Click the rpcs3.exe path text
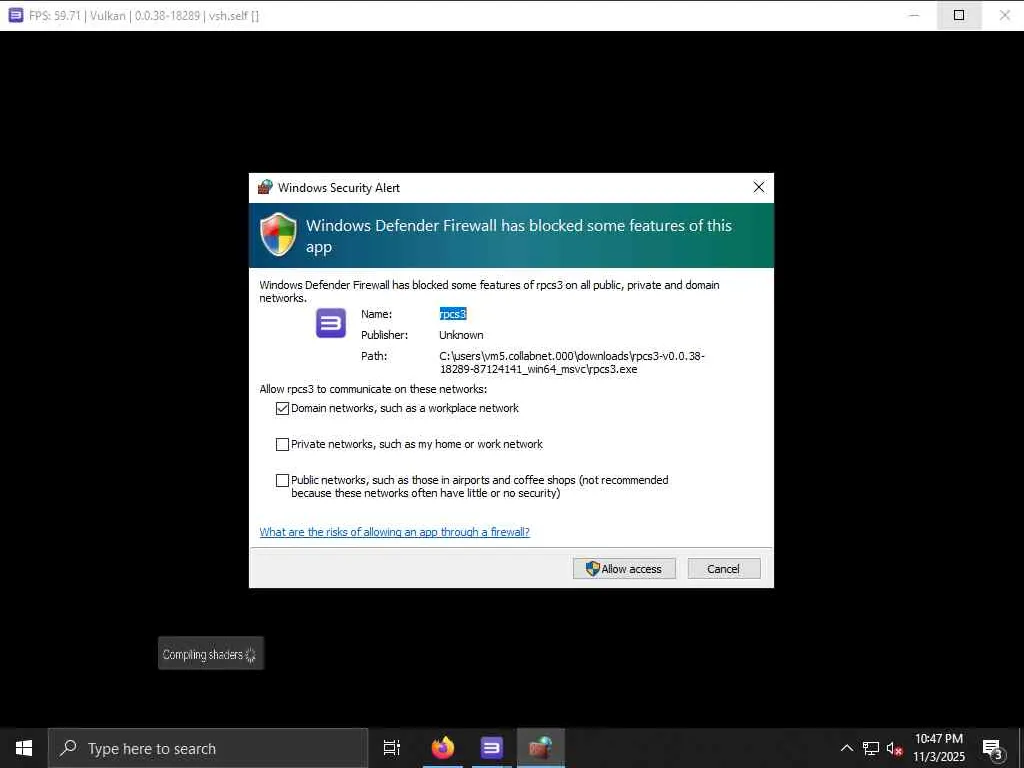The image size is (1024, 768). pyautogui.click(x=571, y=362)
